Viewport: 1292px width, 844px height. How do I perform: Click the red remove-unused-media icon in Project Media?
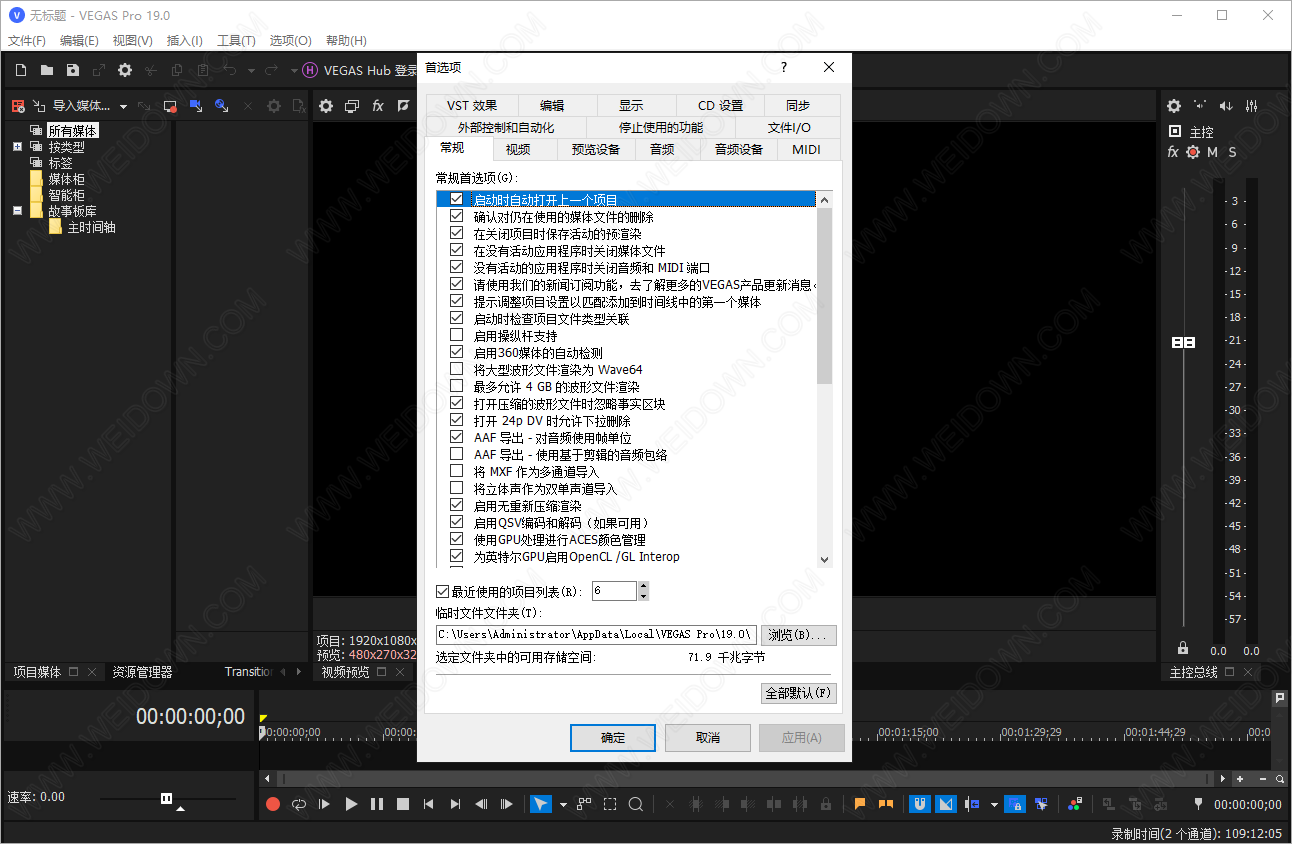[17, 106]
